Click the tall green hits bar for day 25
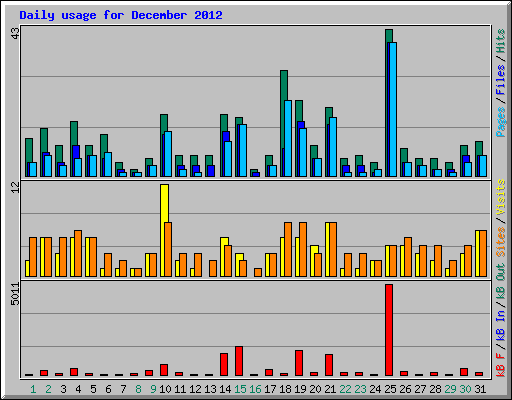The image size is (512, 400). (388, 103)
